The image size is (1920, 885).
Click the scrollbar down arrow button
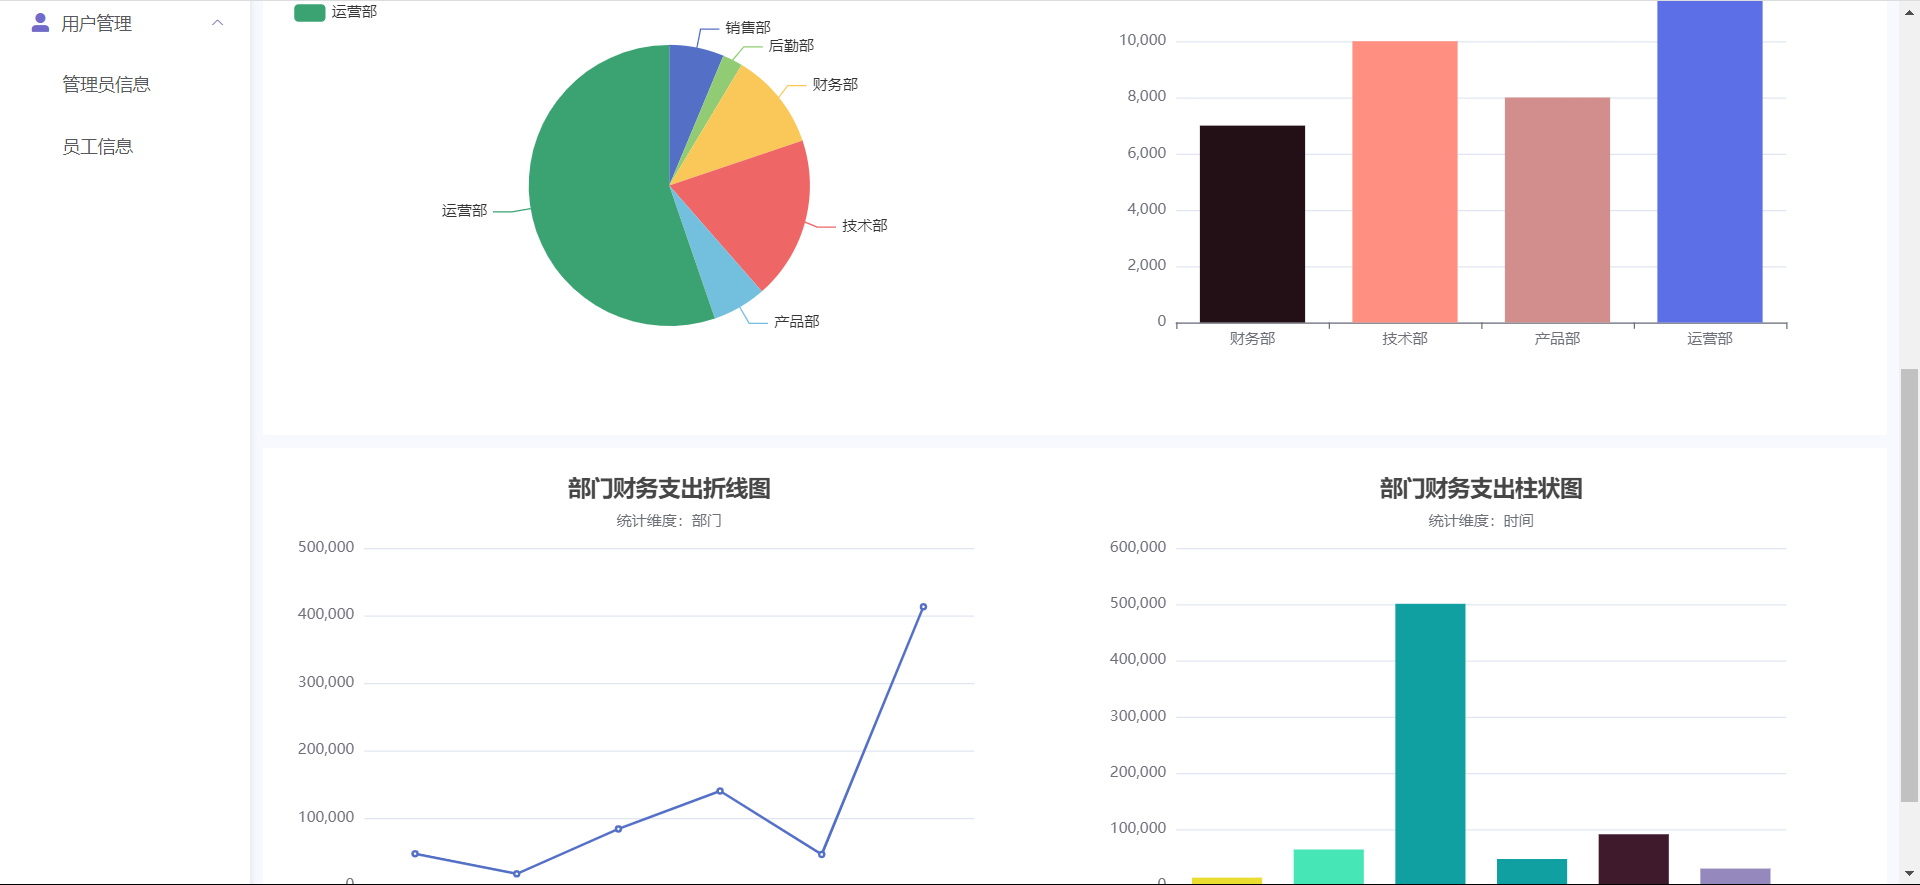click(x=1909, y=874)
